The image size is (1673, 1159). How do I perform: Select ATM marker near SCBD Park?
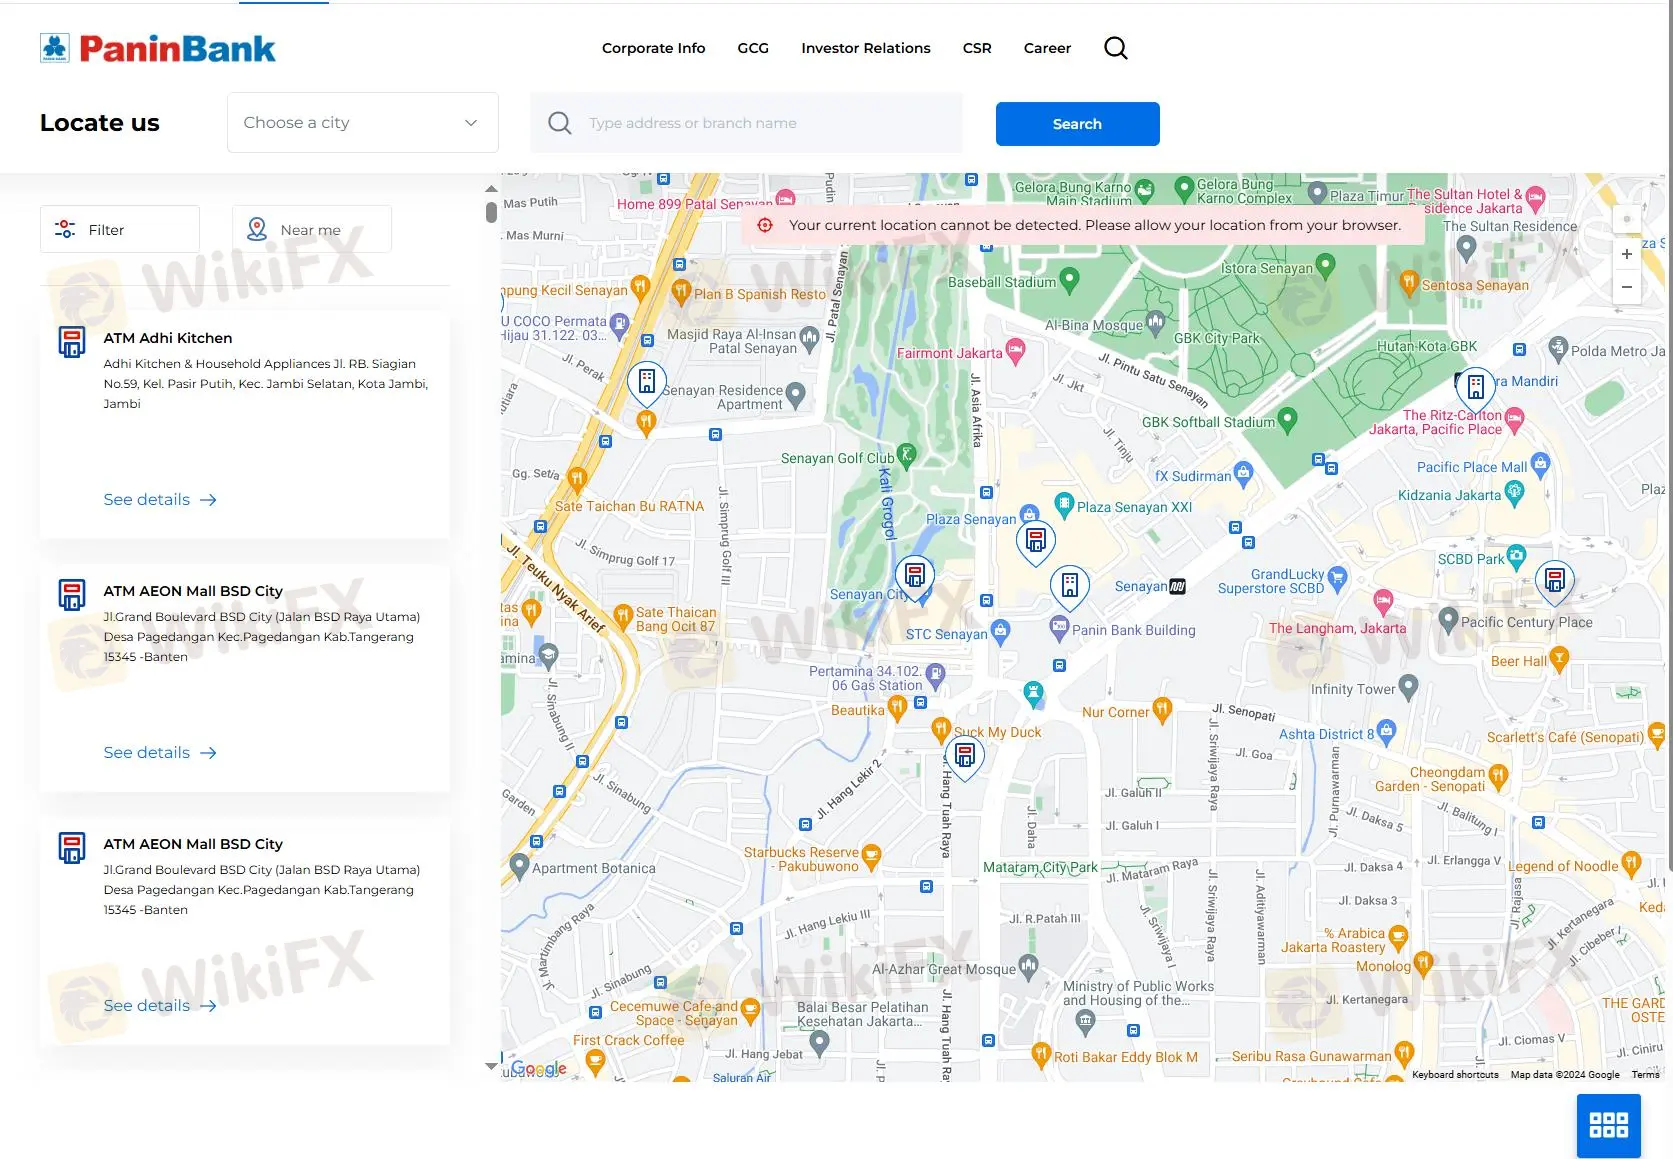pos(1554,579)
